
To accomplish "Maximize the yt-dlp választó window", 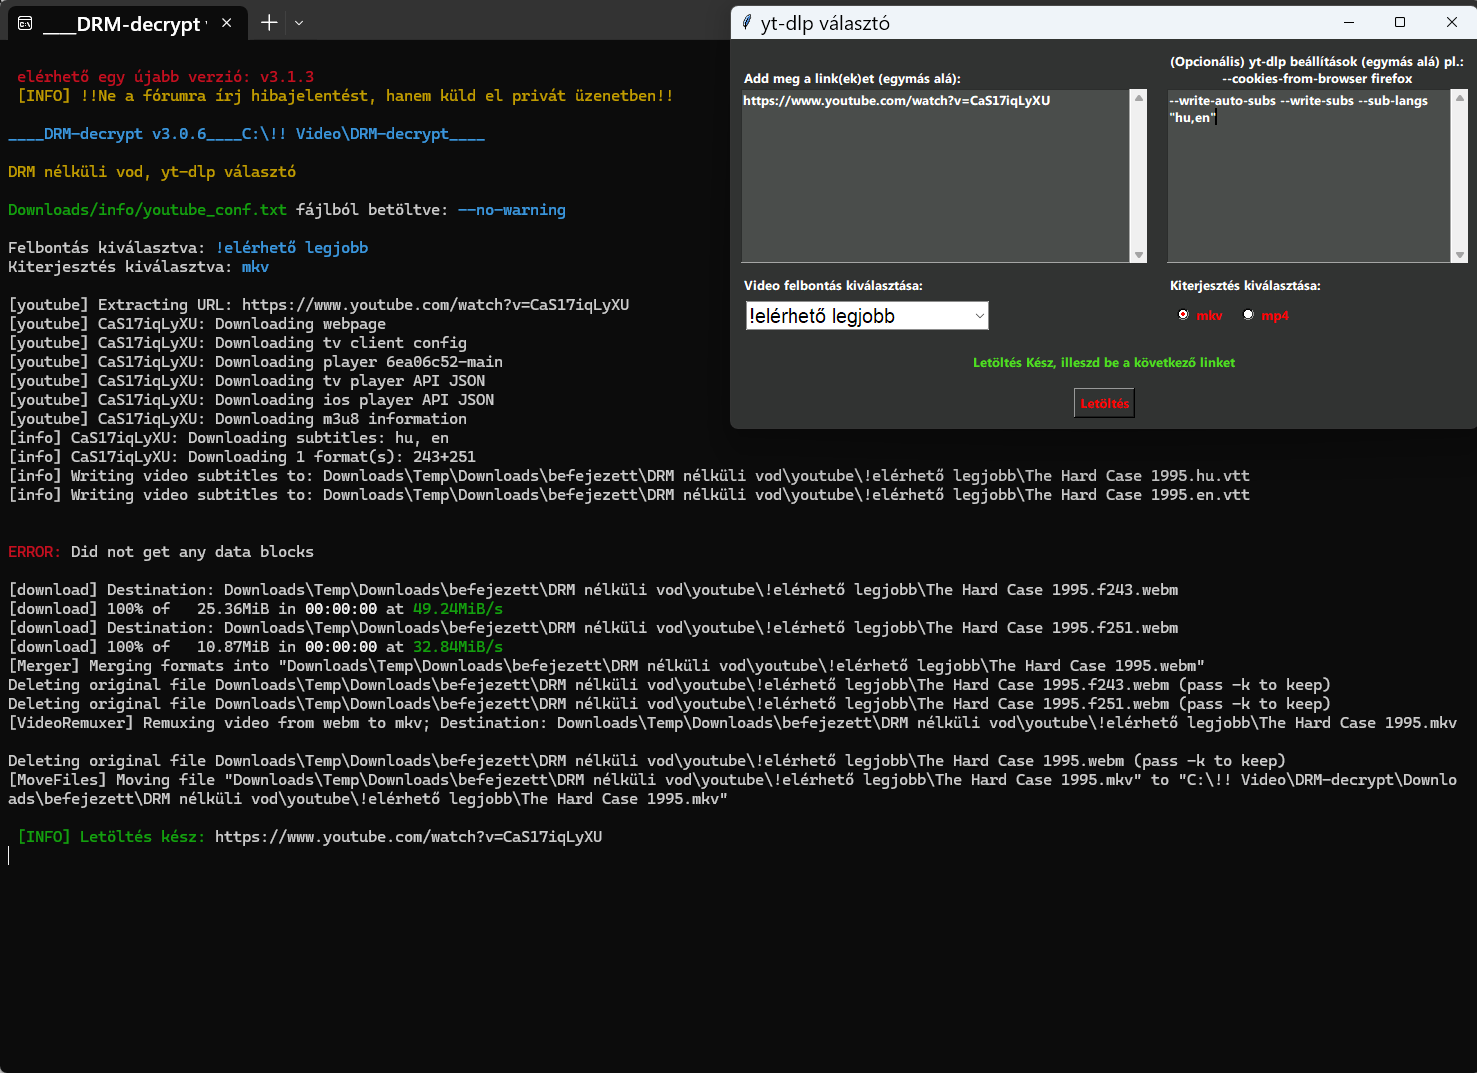I will (x=1400, y=22).
